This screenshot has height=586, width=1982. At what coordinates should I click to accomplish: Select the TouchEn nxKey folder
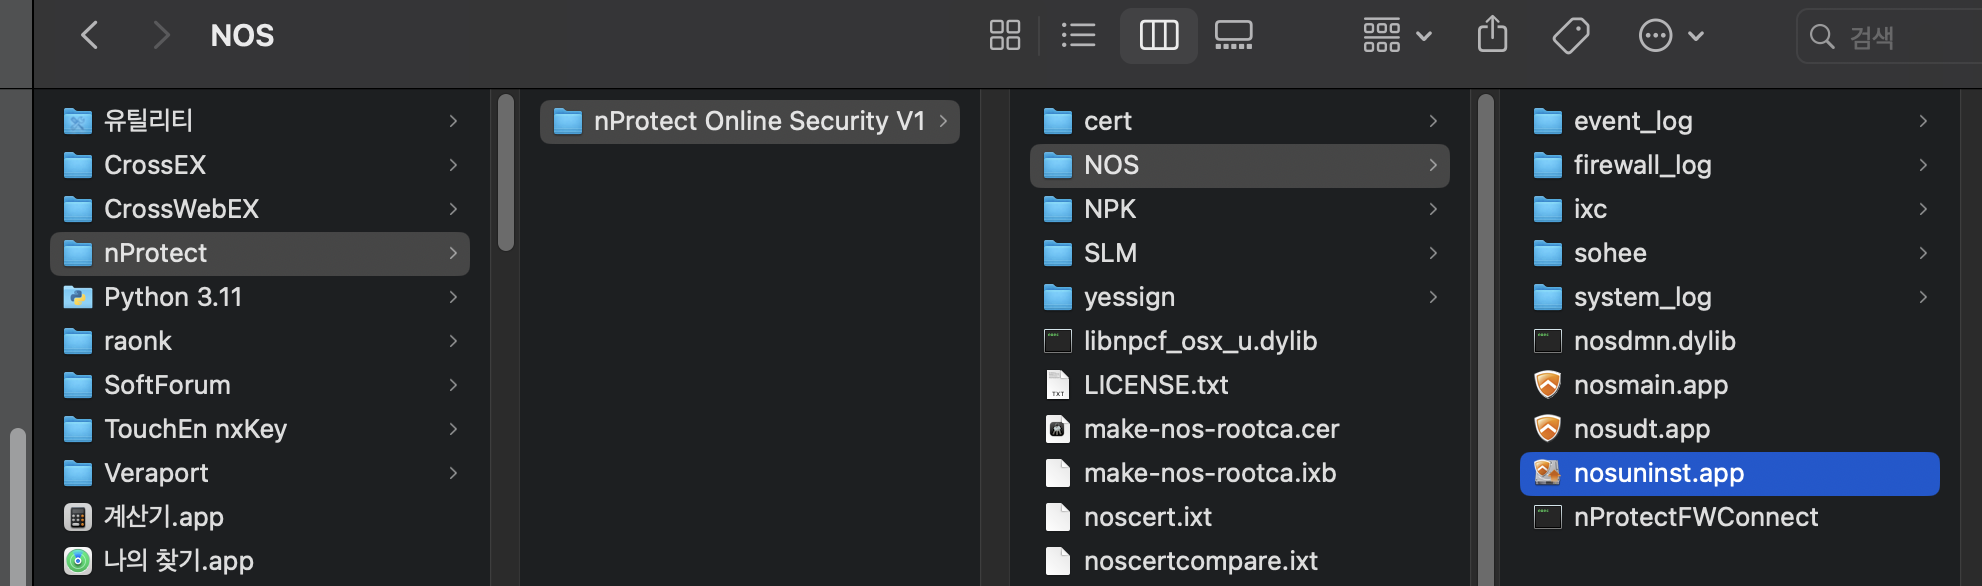[x=260, y=429]
